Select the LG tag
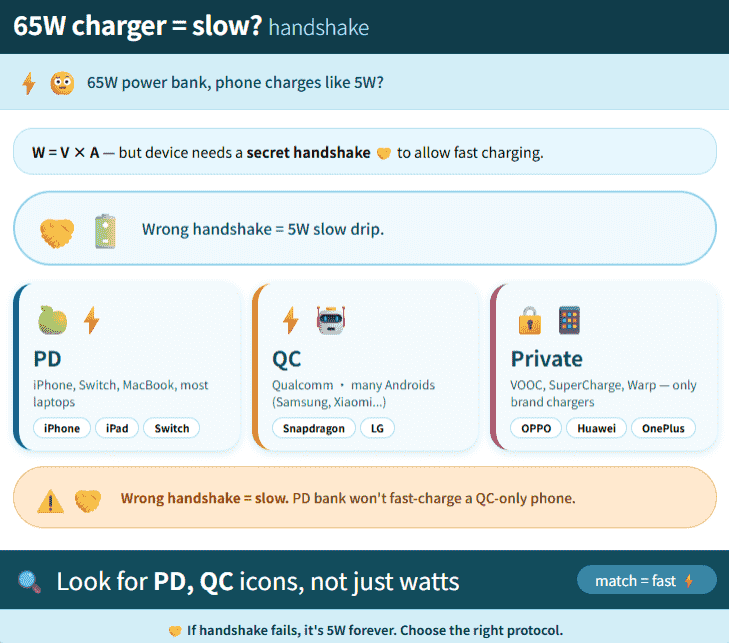This screenshot has width=730, height=644. click(377, 428)
